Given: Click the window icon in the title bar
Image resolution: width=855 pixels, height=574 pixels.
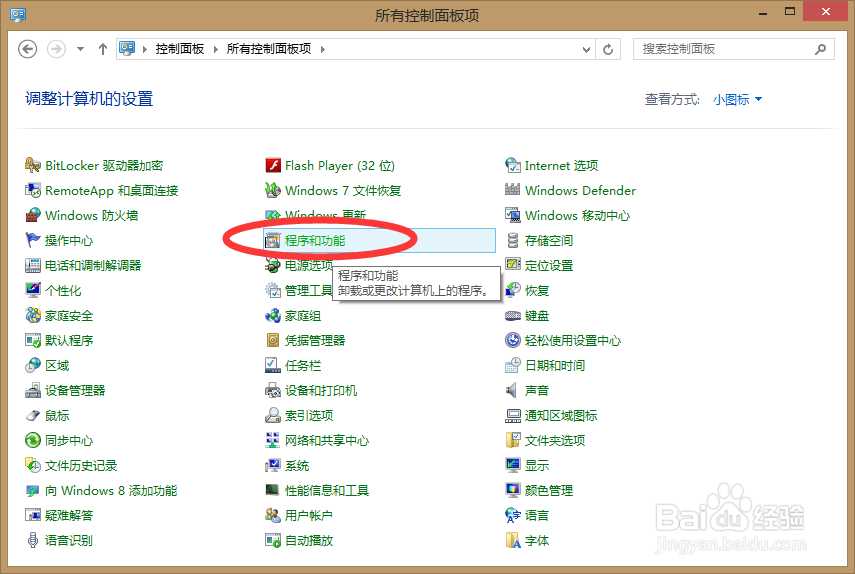Looking at the screenshot, I should click(x=18, y=14).
